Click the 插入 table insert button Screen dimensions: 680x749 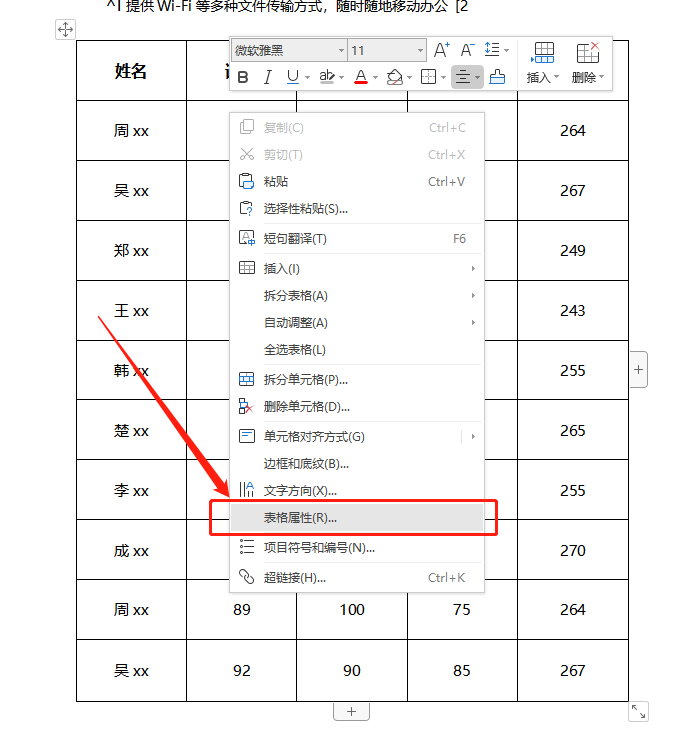pyautogui.click(x=543, y=63)
